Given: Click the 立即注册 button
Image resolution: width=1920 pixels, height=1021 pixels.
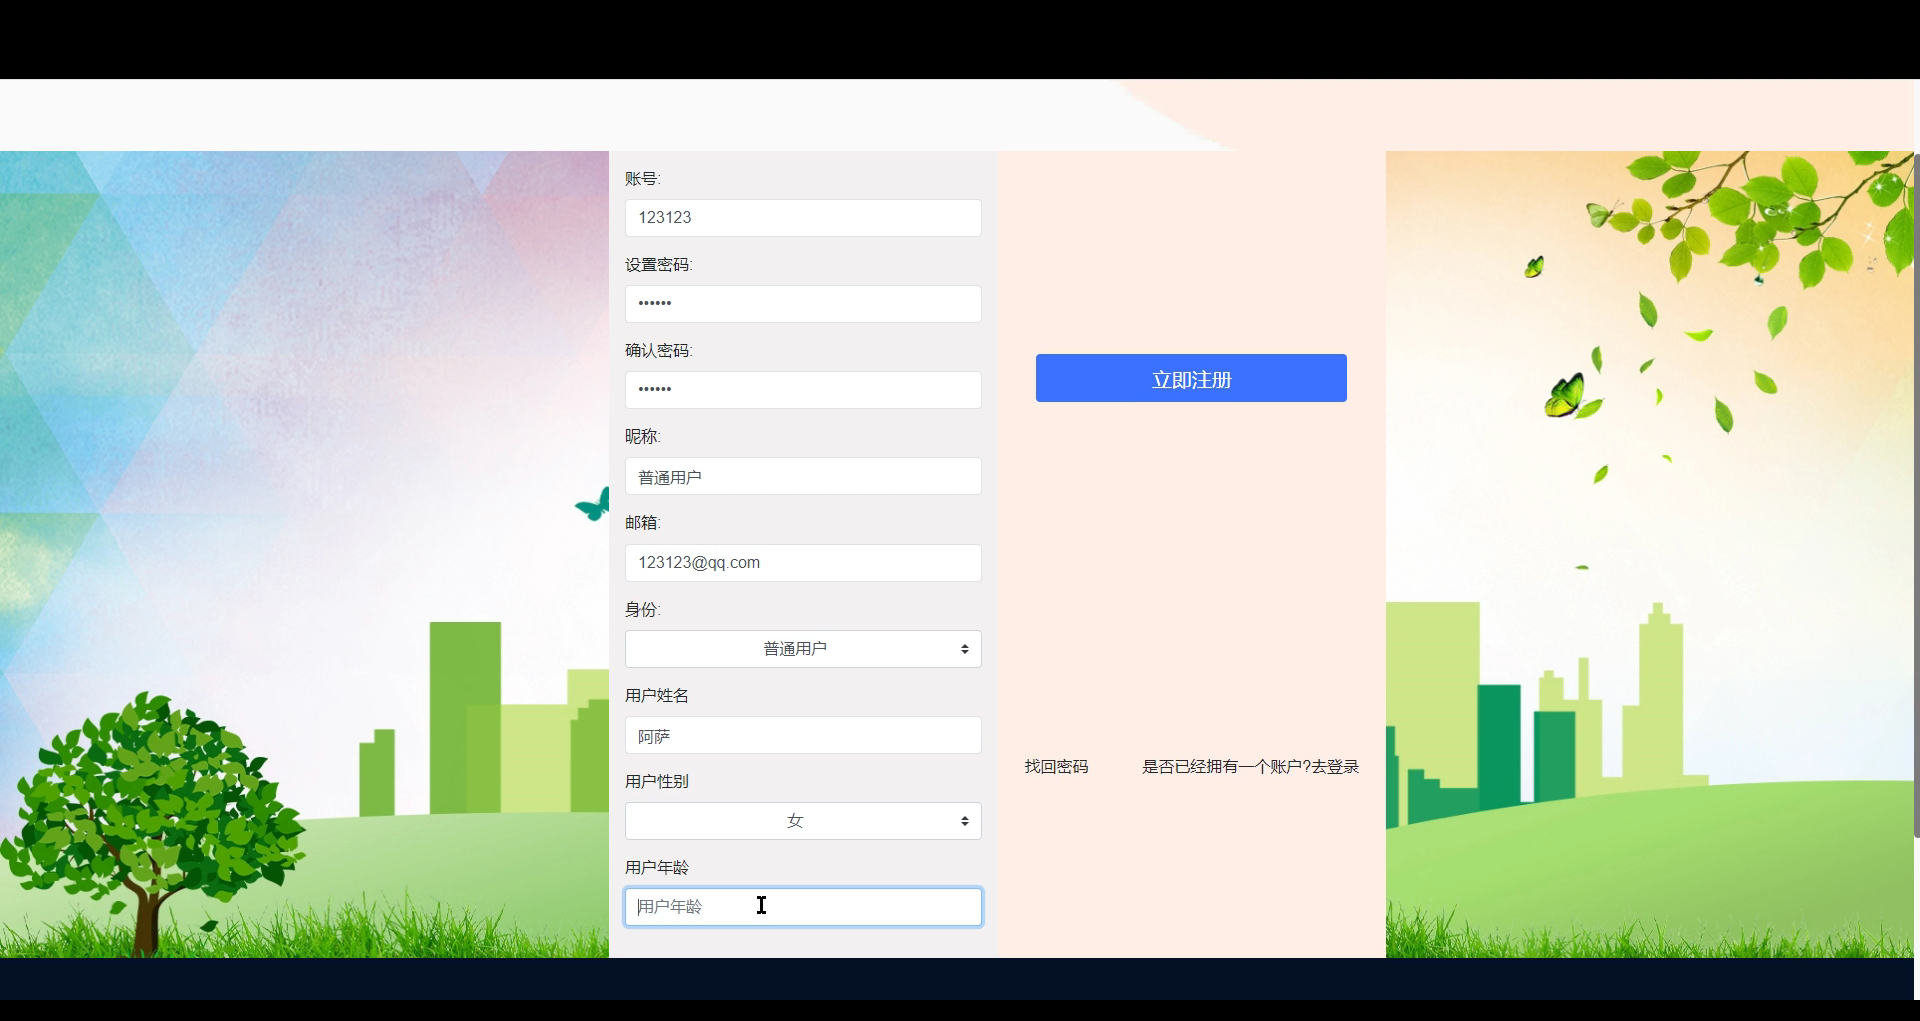Looking at the screenshot, I should coord(1191,378).
